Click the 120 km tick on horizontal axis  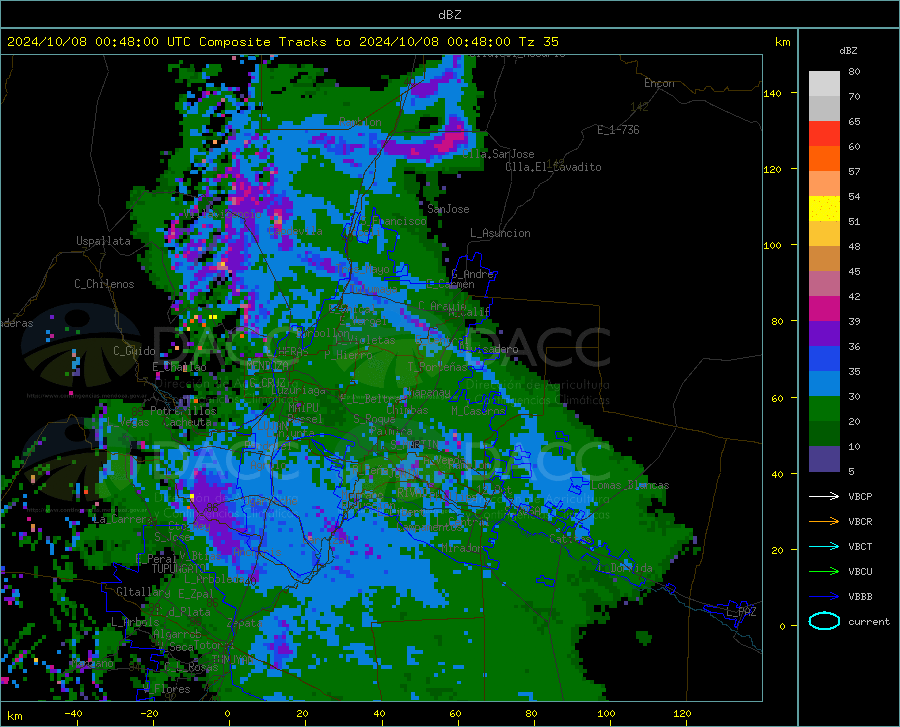[x=682, y=714]
